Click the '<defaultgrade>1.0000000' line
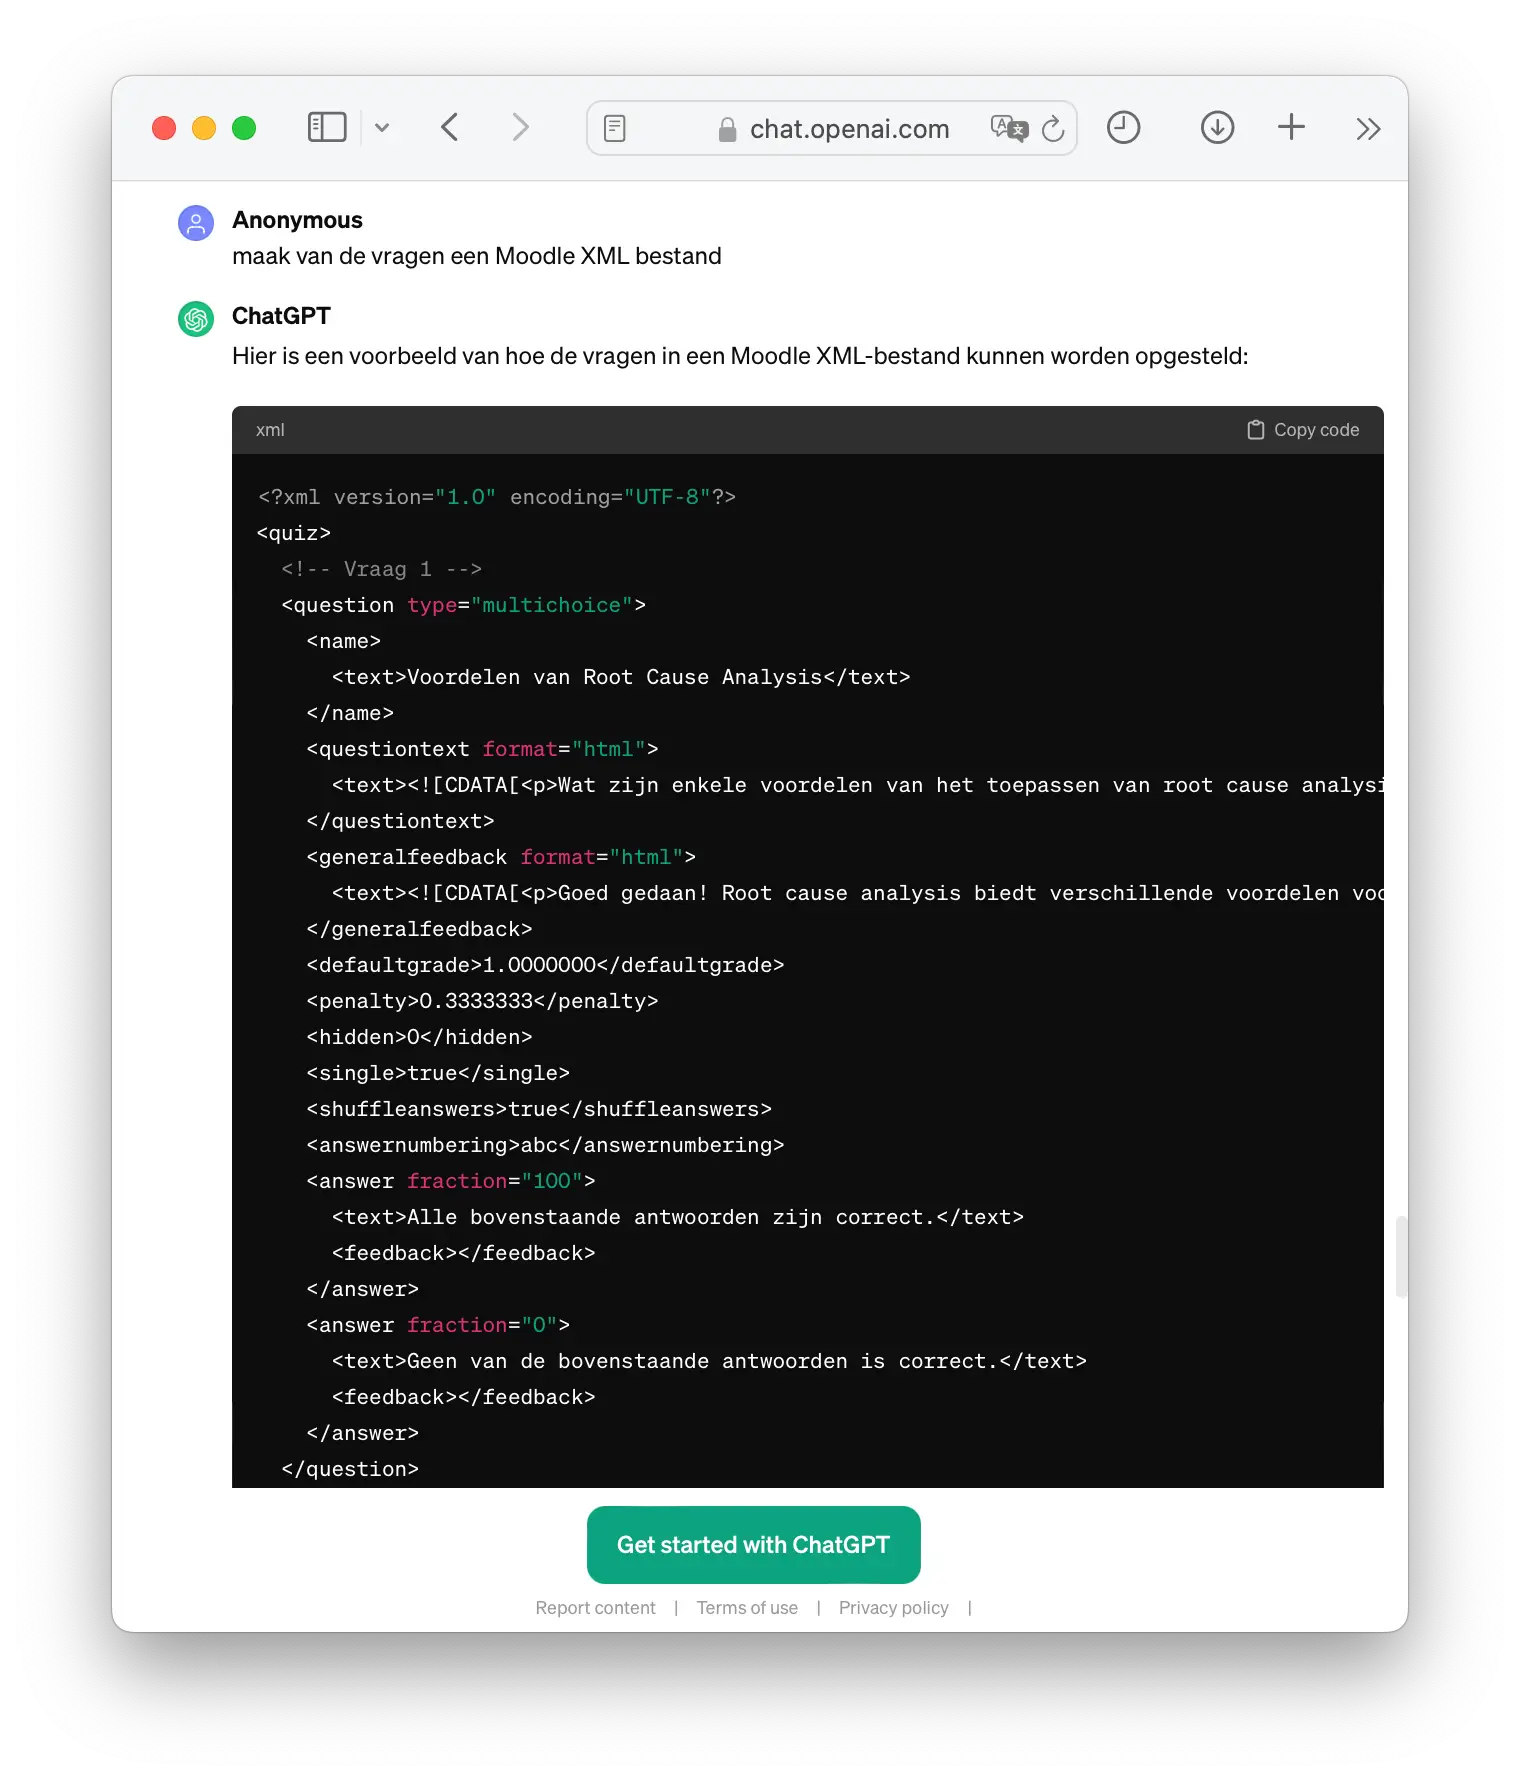Image resolution: width=1520 pixels, height=1780 pixels. point(545,965)
